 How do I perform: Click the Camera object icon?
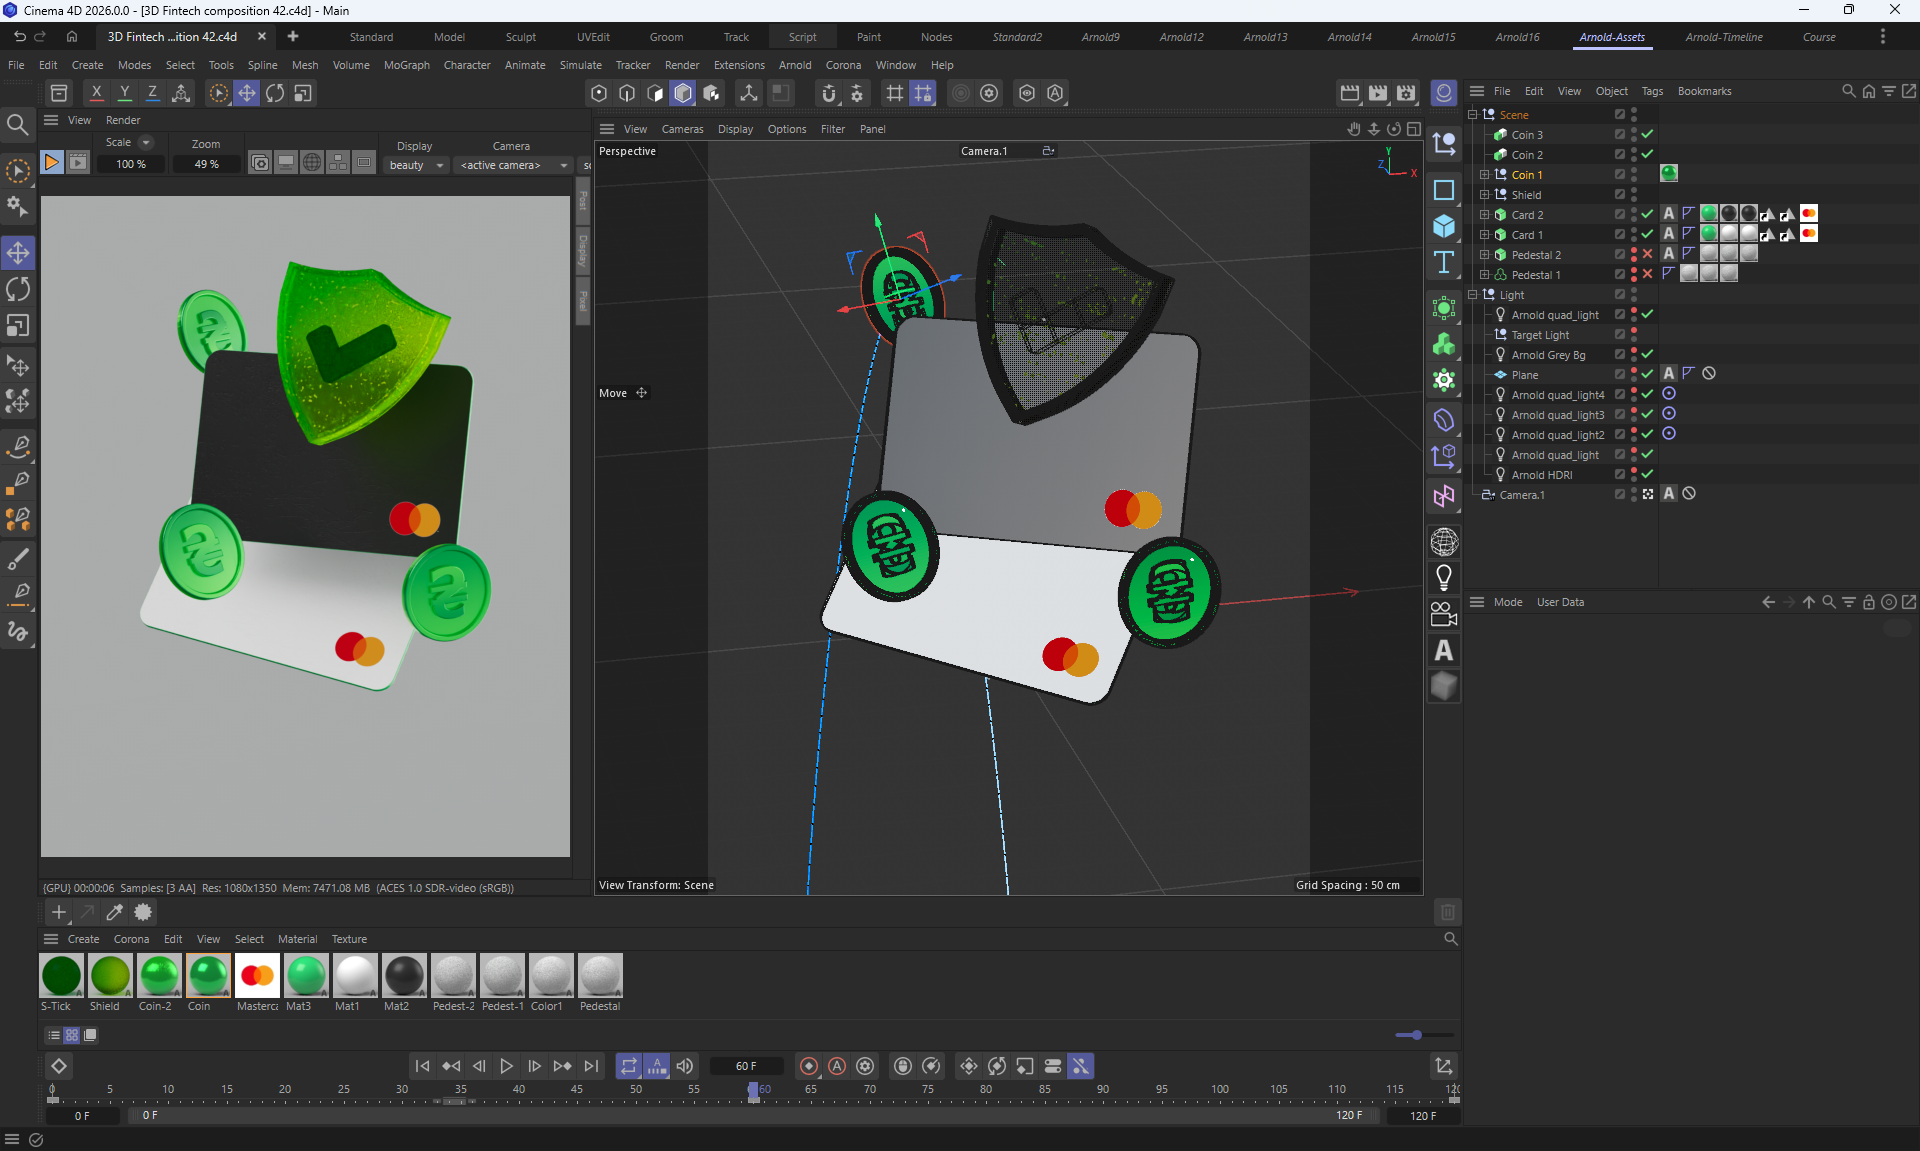1443,614
